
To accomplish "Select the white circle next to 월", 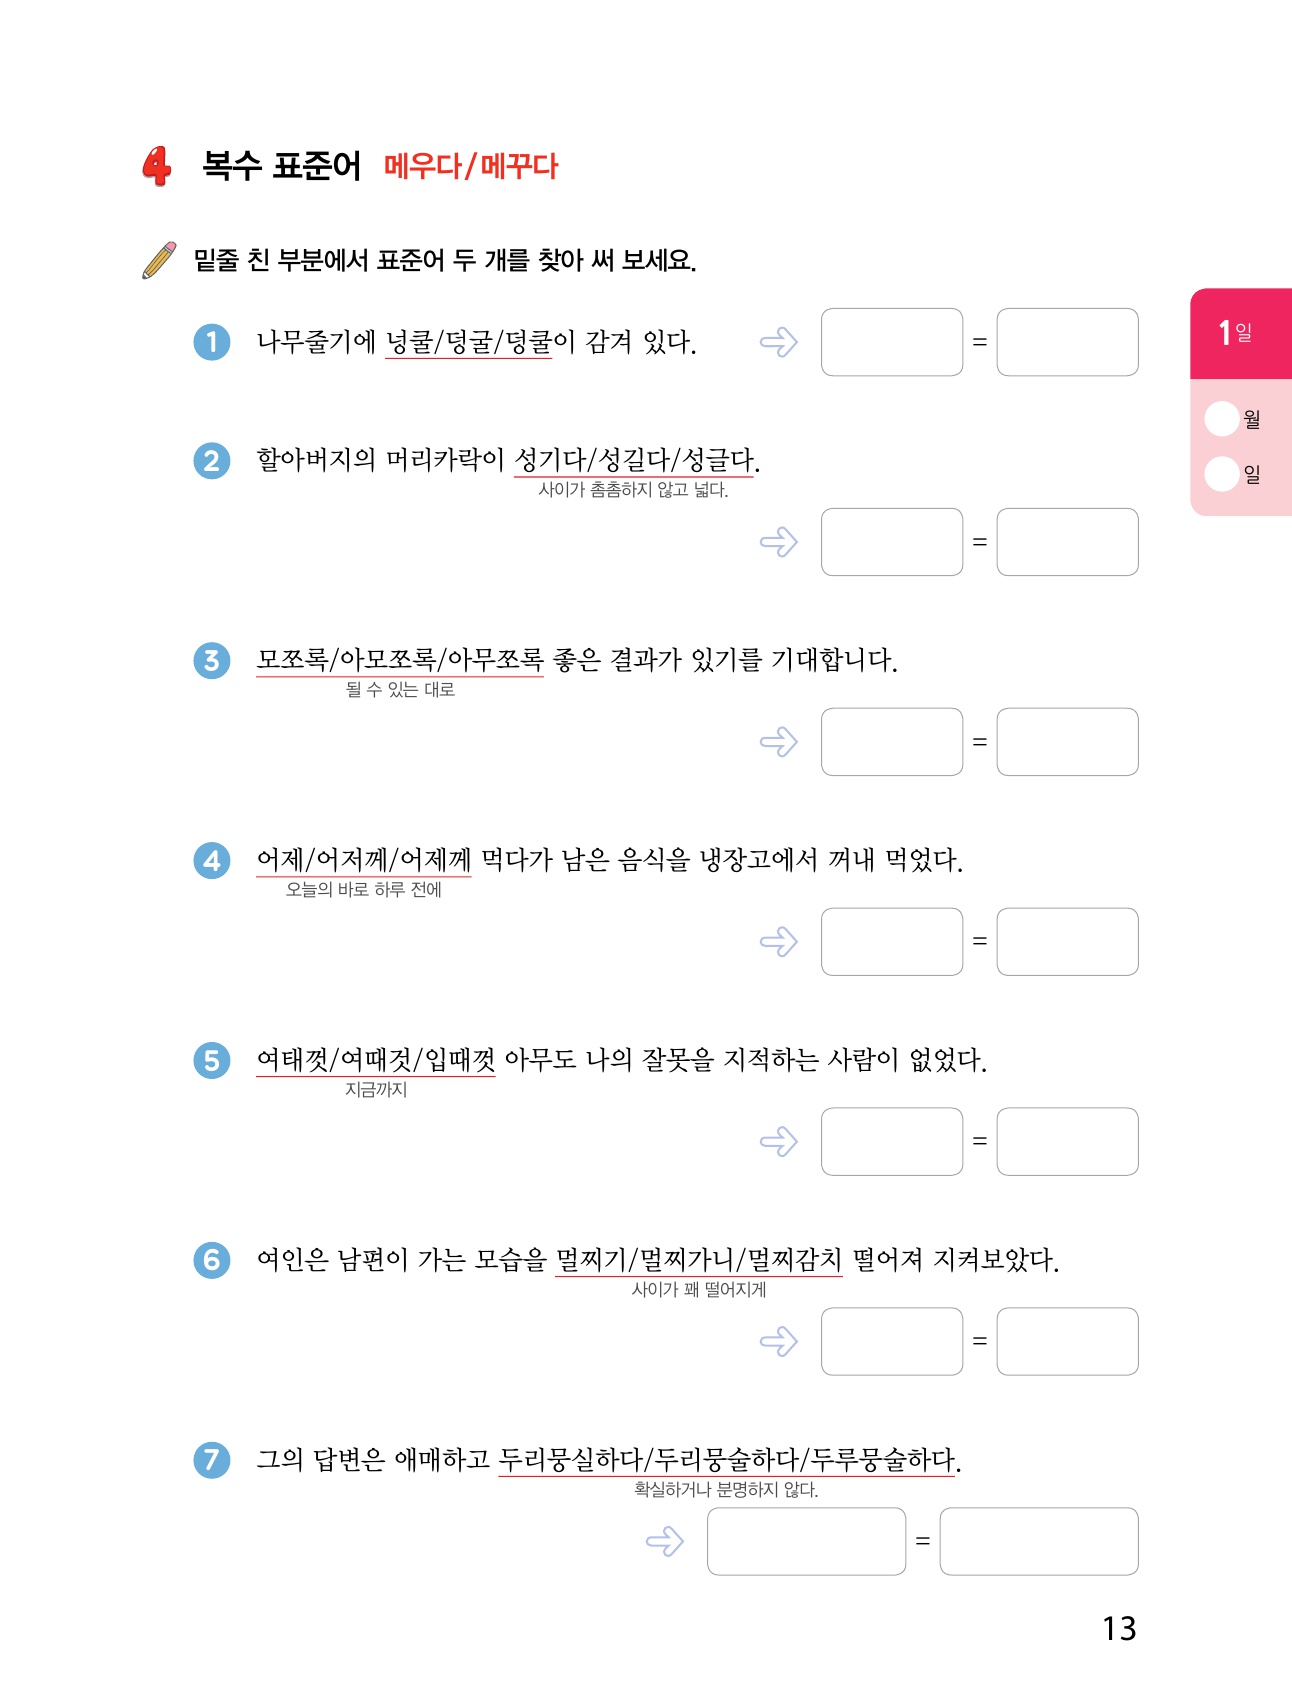I will [x=1222, y=418].
